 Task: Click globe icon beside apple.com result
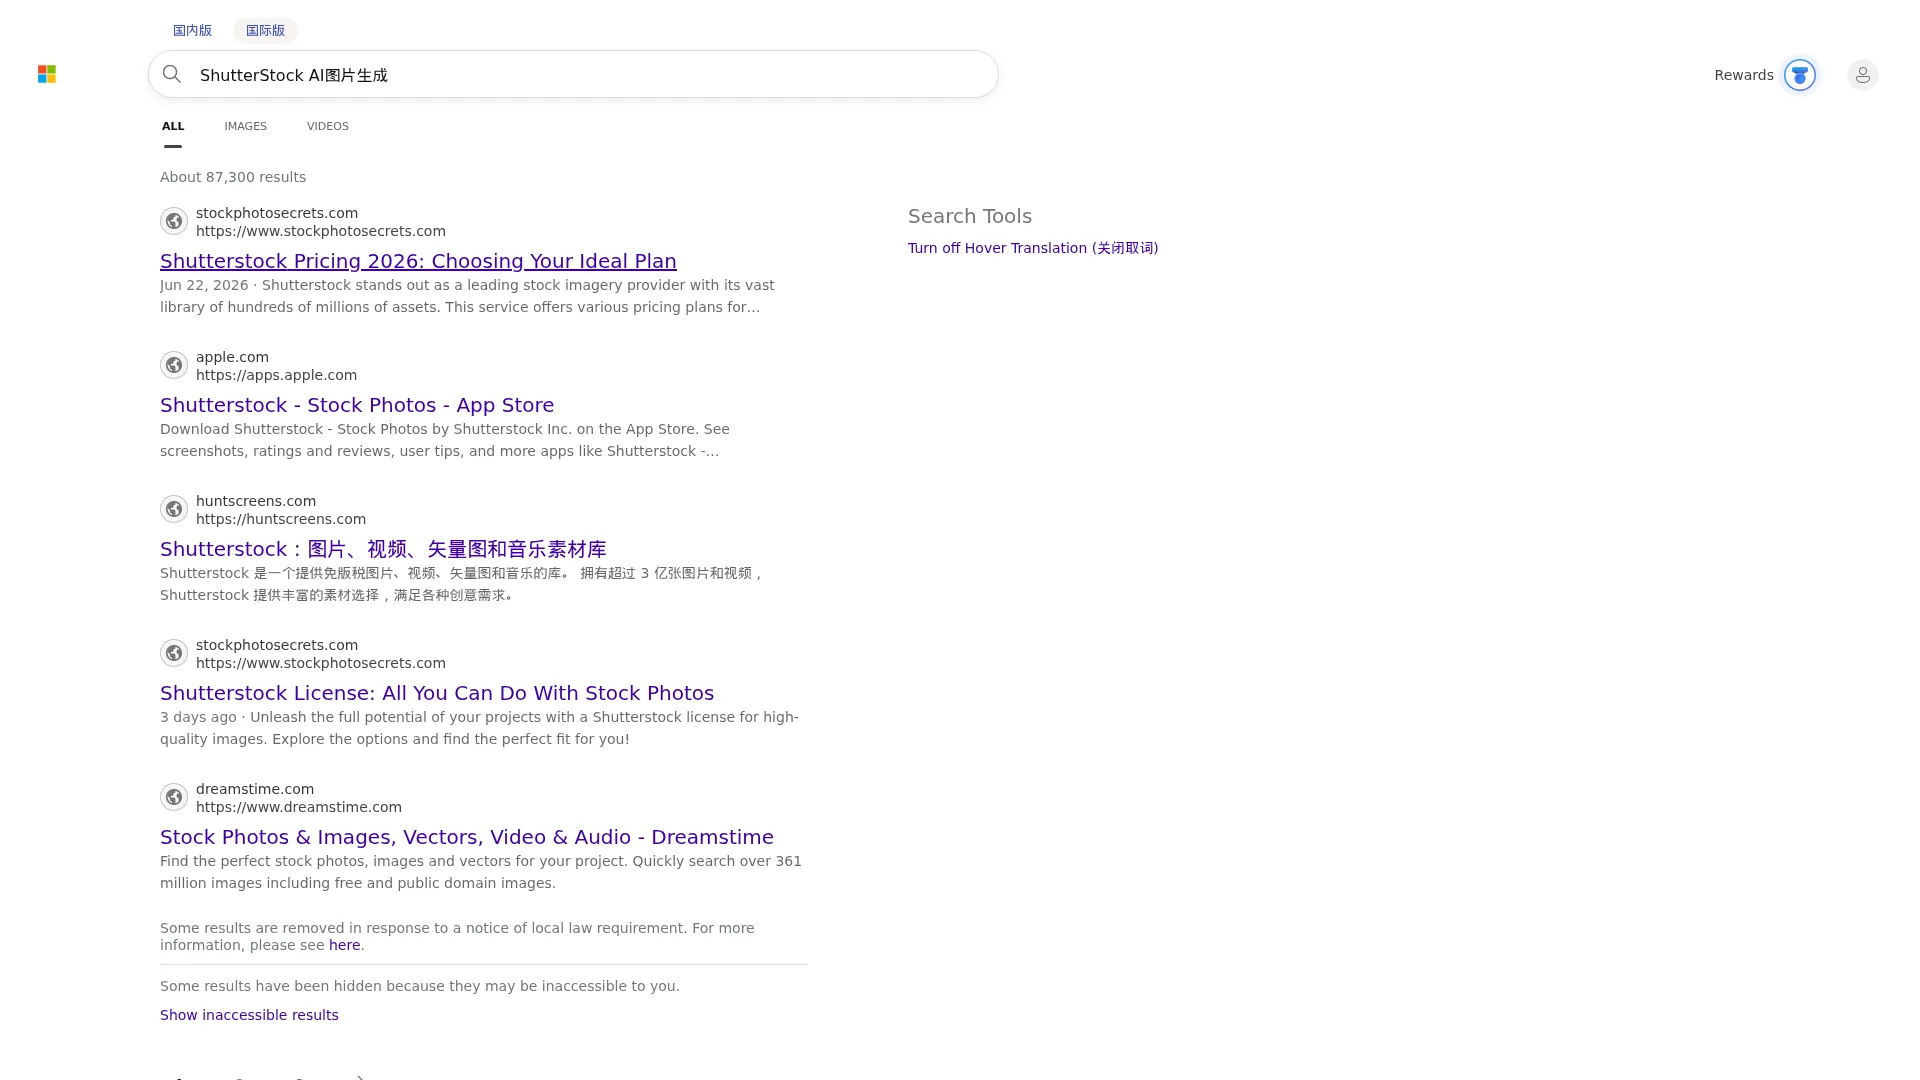click(174, 365)
